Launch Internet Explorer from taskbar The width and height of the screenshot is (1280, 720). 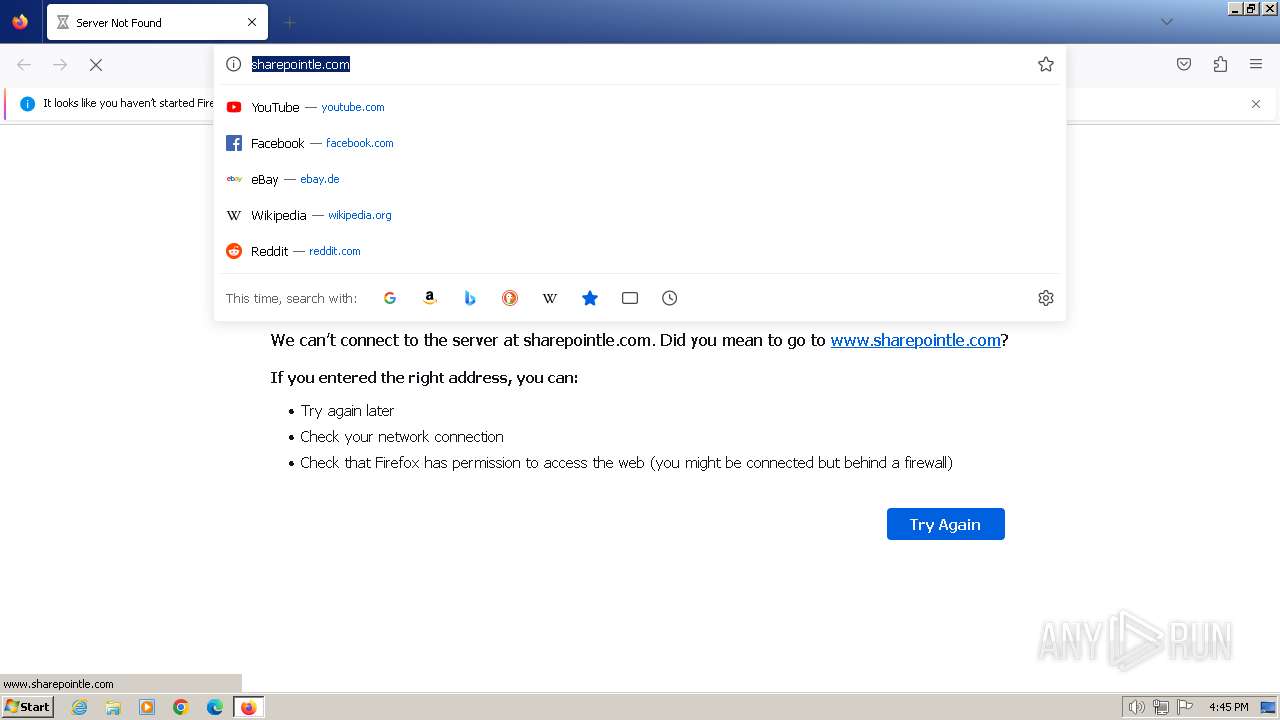pyautogui.click(x=80, y=707)
